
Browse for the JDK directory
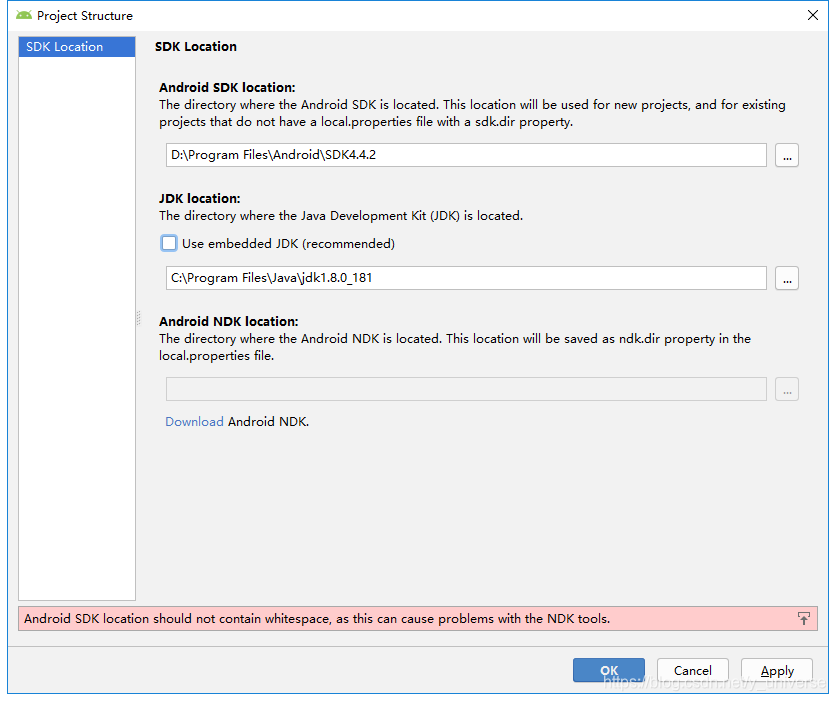[x=787, y=279]
